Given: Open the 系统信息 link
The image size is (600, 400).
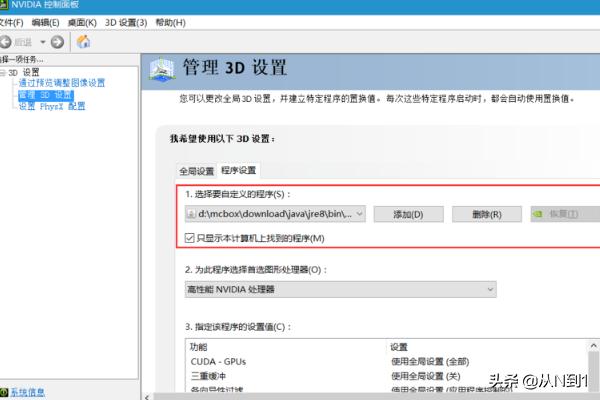Looking at the screenshot, I should point(28,392).
